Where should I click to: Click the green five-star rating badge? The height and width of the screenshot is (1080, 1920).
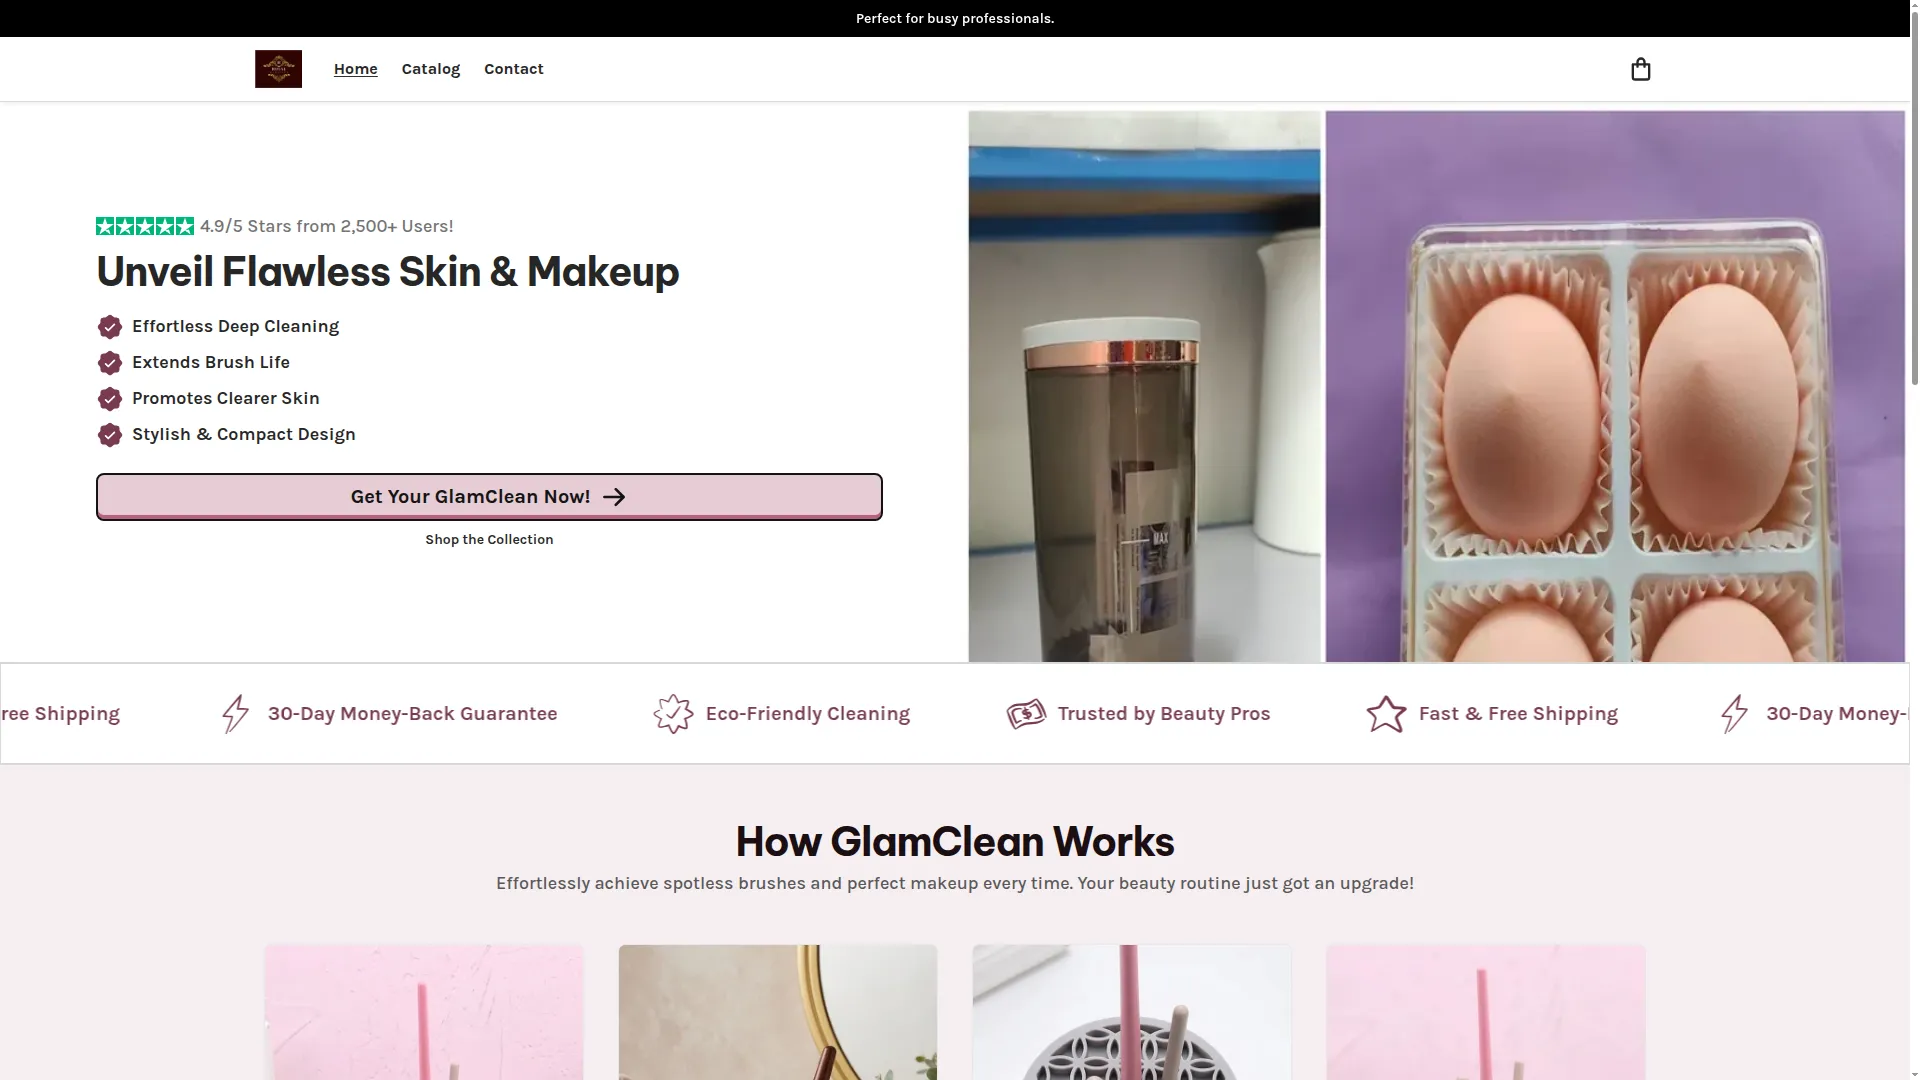[145, 226]
